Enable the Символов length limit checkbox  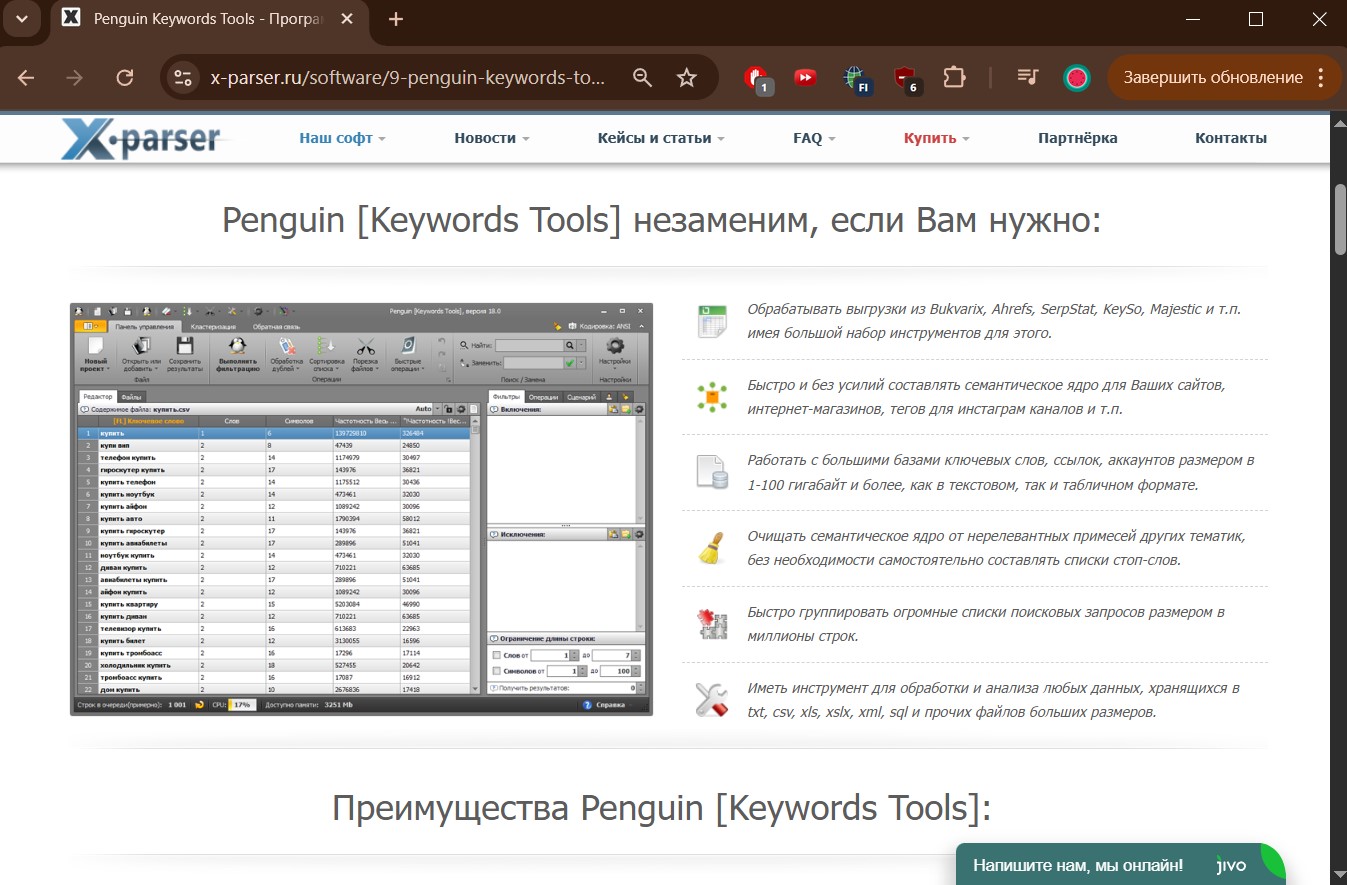pos(496,671)
